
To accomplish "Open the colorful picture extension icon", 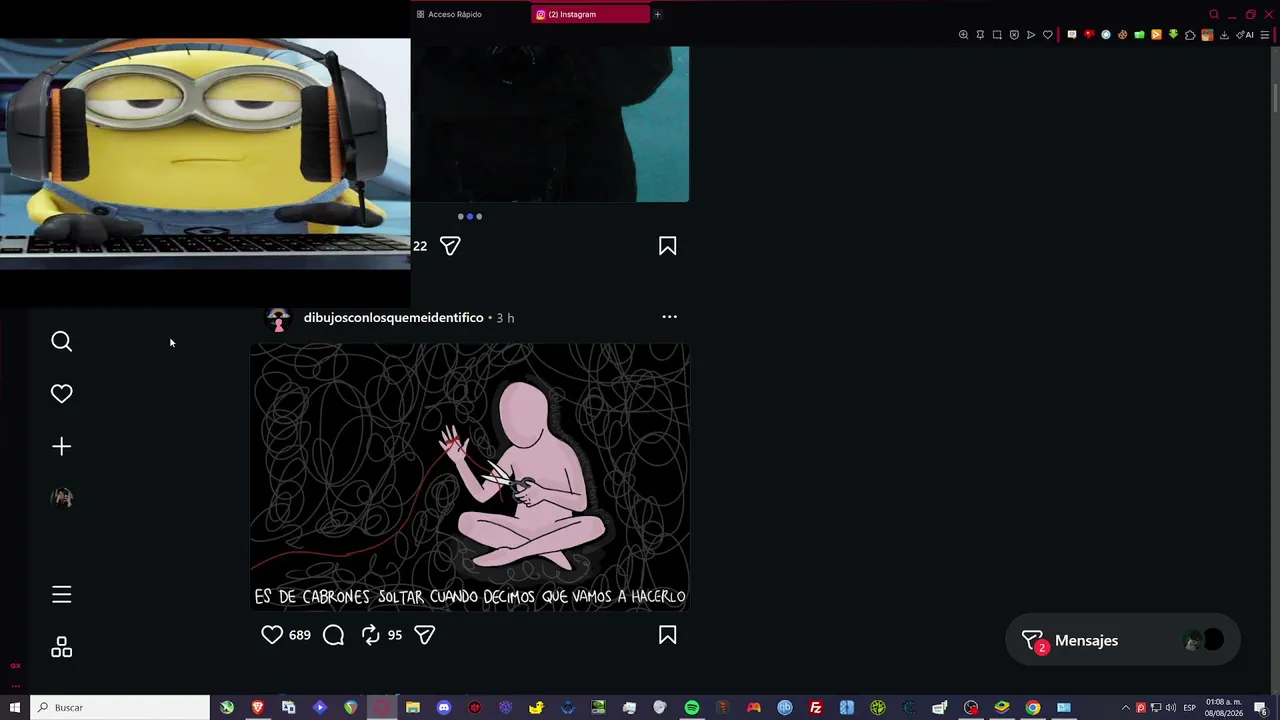I will coord(1207,35).
